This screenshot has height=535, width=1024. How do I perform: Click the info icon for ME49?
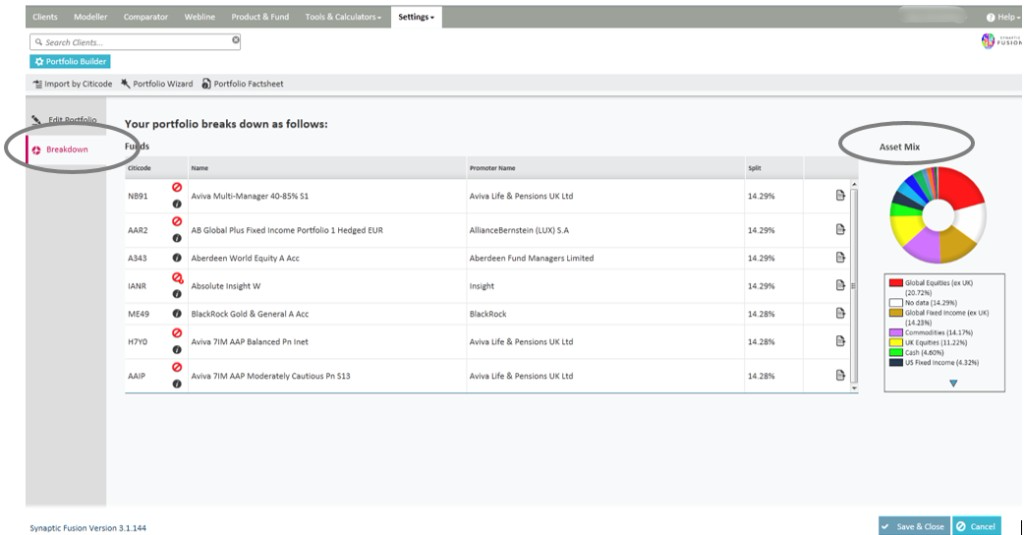click(x=176, y=314)
